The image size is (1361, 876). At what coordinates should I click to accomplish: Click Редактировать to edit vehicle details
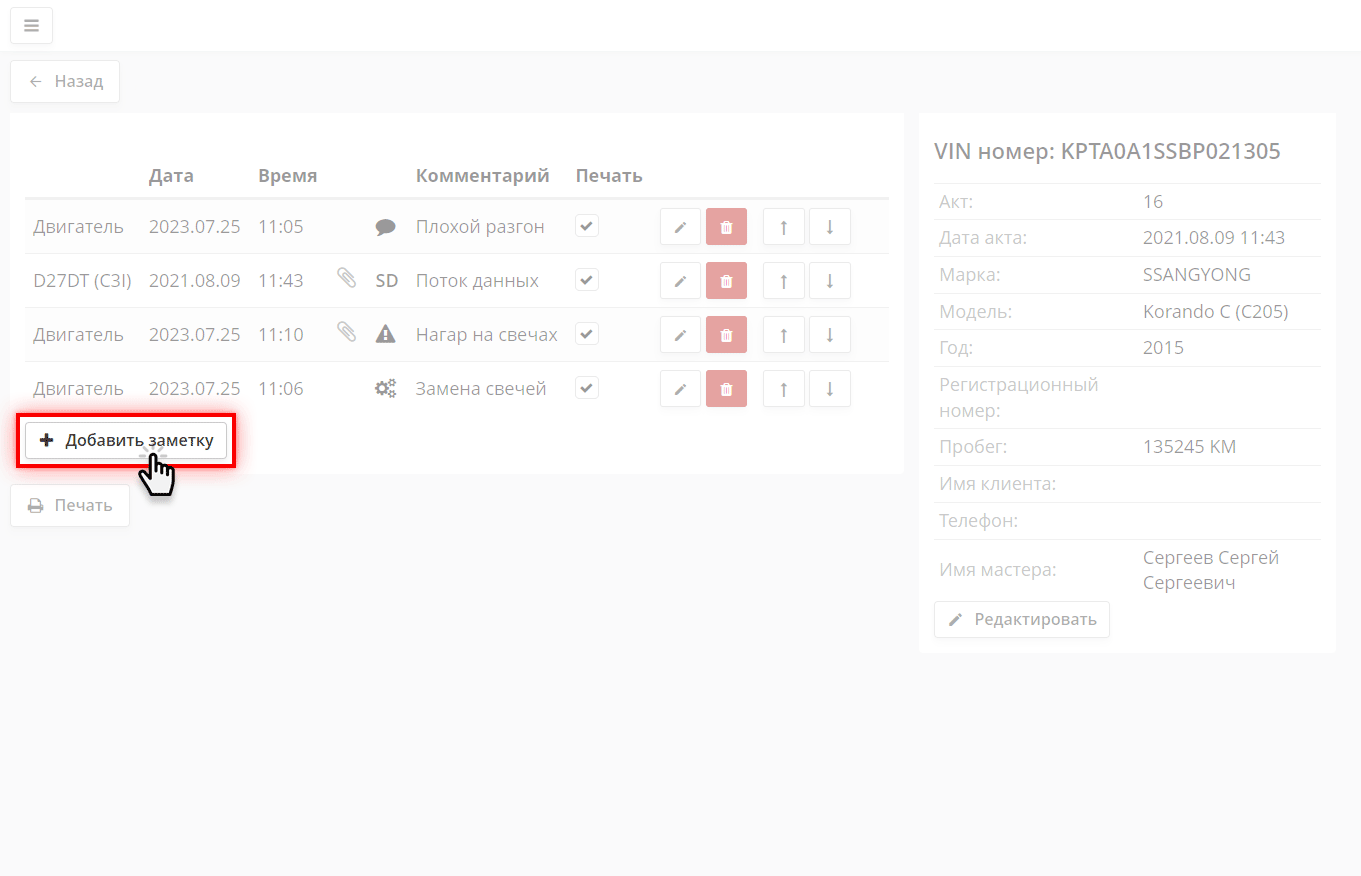(1021, 620)
